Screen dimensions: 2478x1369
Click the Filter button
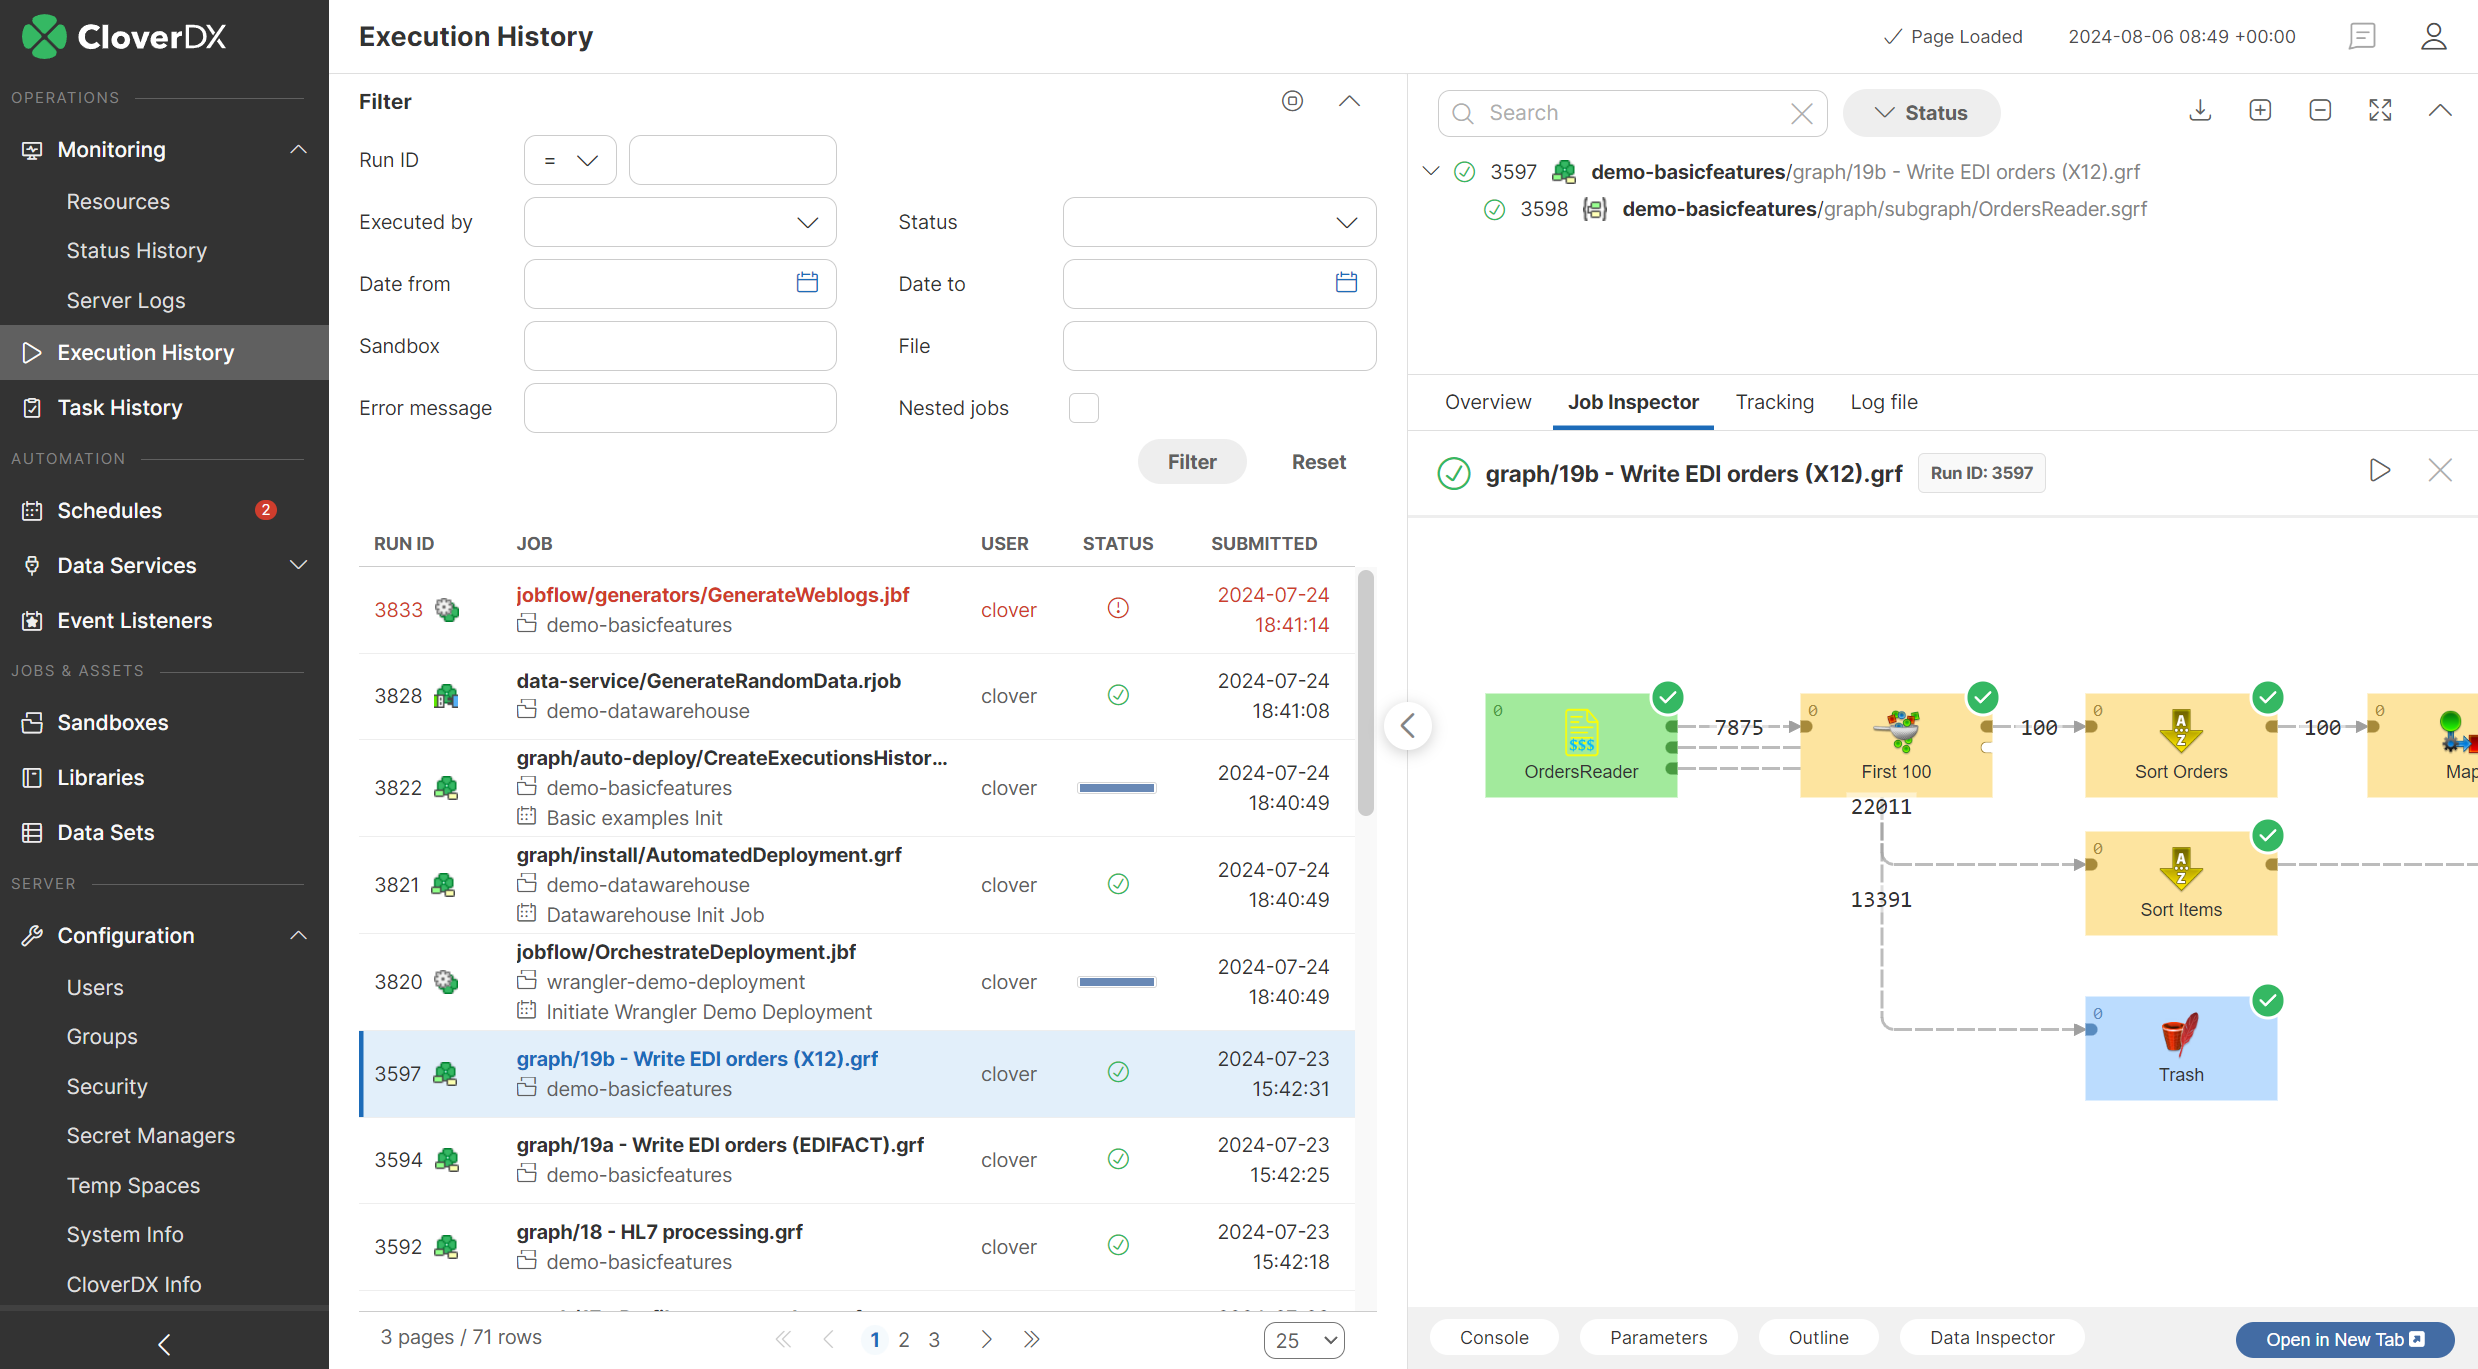1191,462
